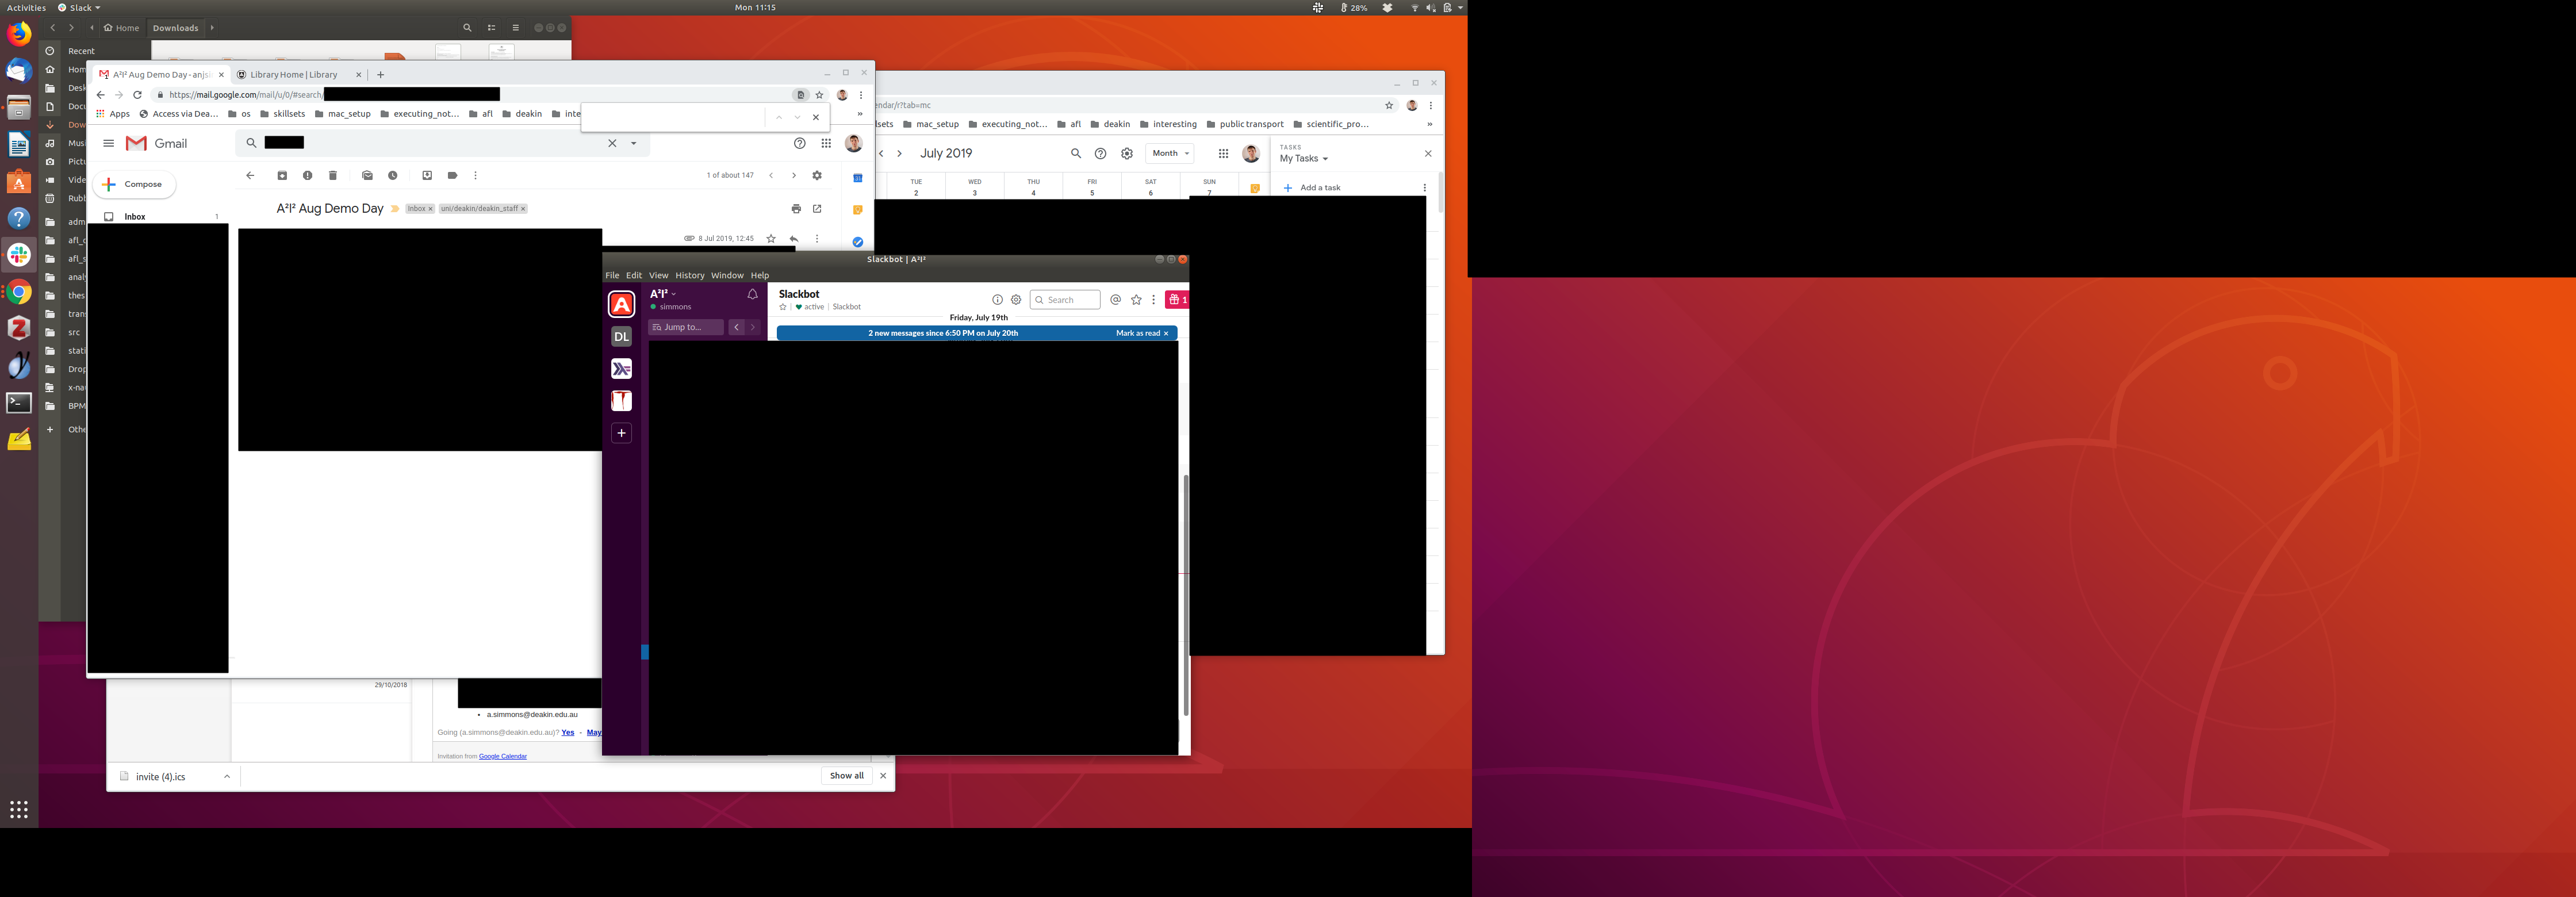Open Slack What's New gift icon
The image size is (2576, 897).
pos(1177,300)
